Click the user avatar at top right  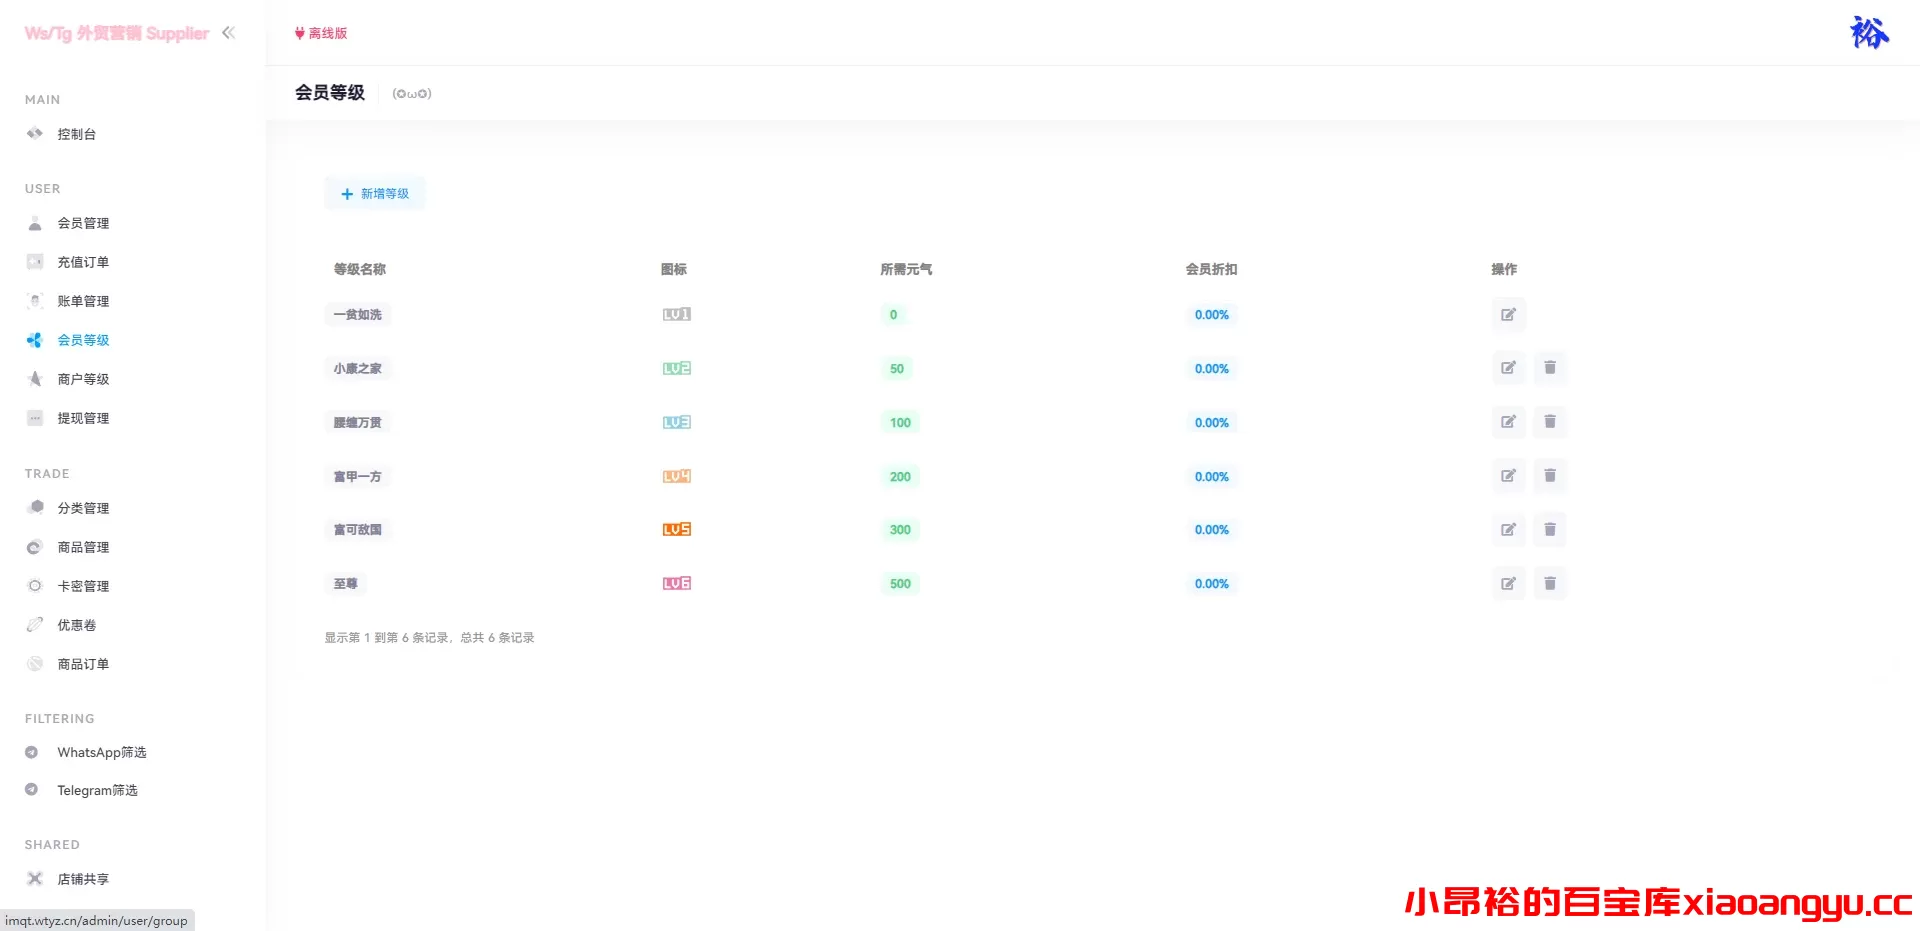[1868, 33]
